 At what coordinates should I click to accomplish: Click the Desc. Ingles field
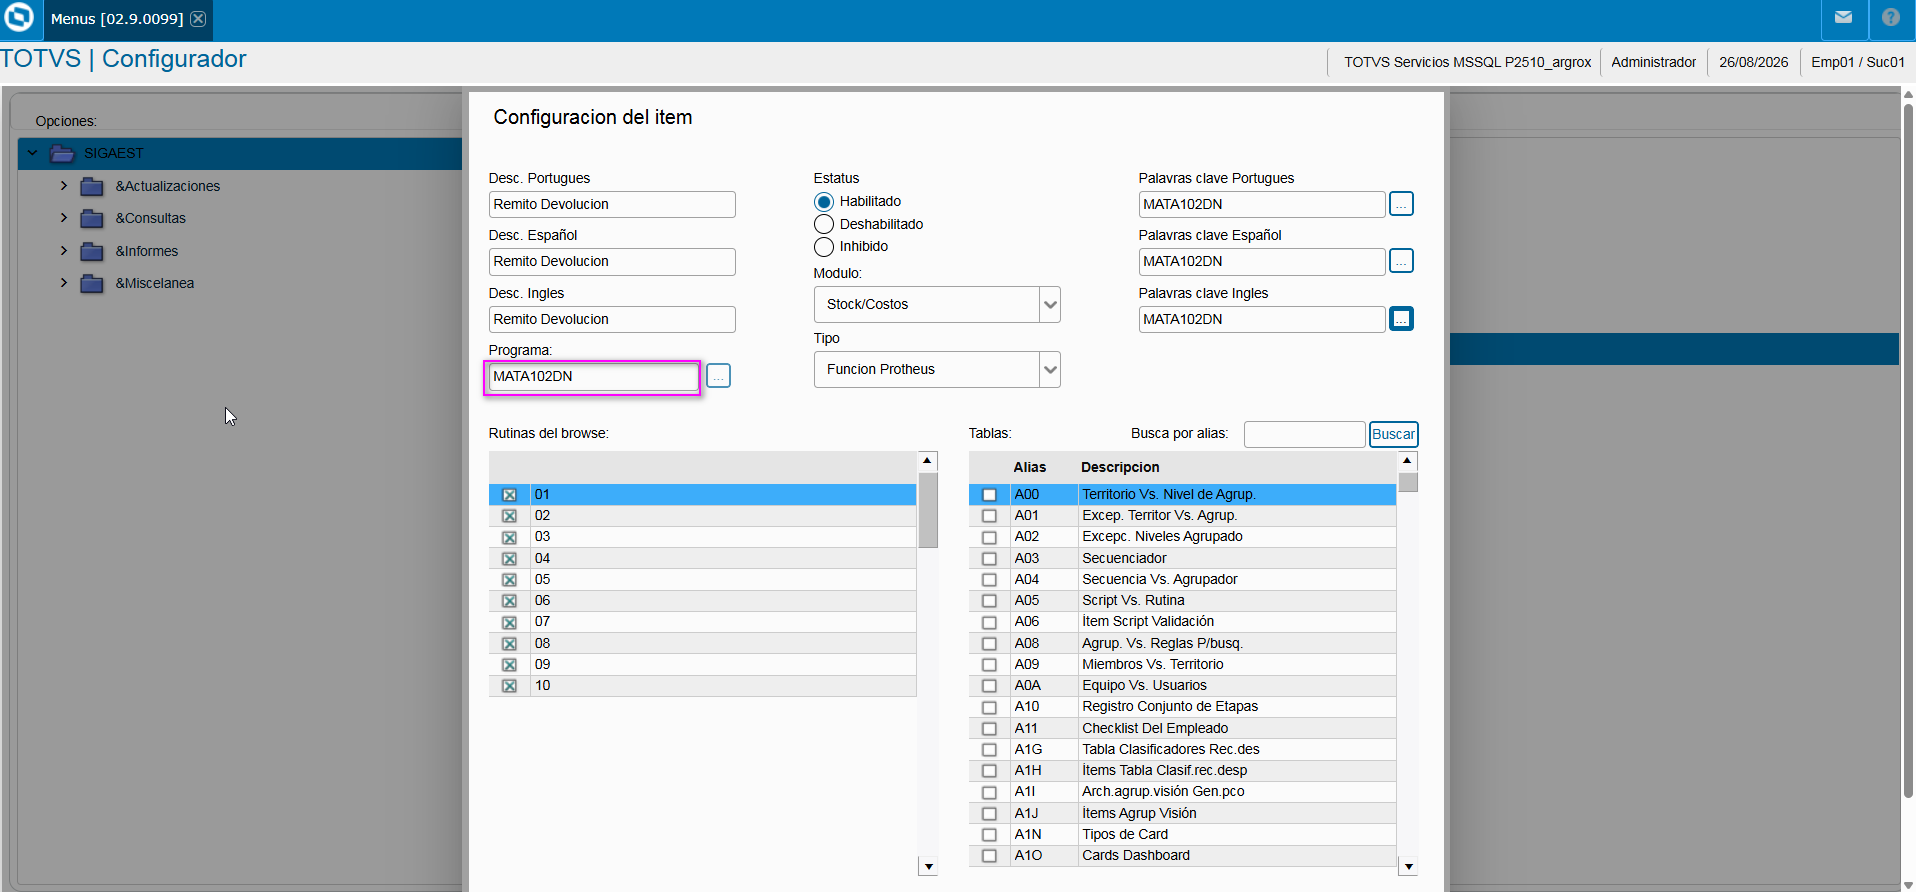pyautogui.click(x=612, y=319)
